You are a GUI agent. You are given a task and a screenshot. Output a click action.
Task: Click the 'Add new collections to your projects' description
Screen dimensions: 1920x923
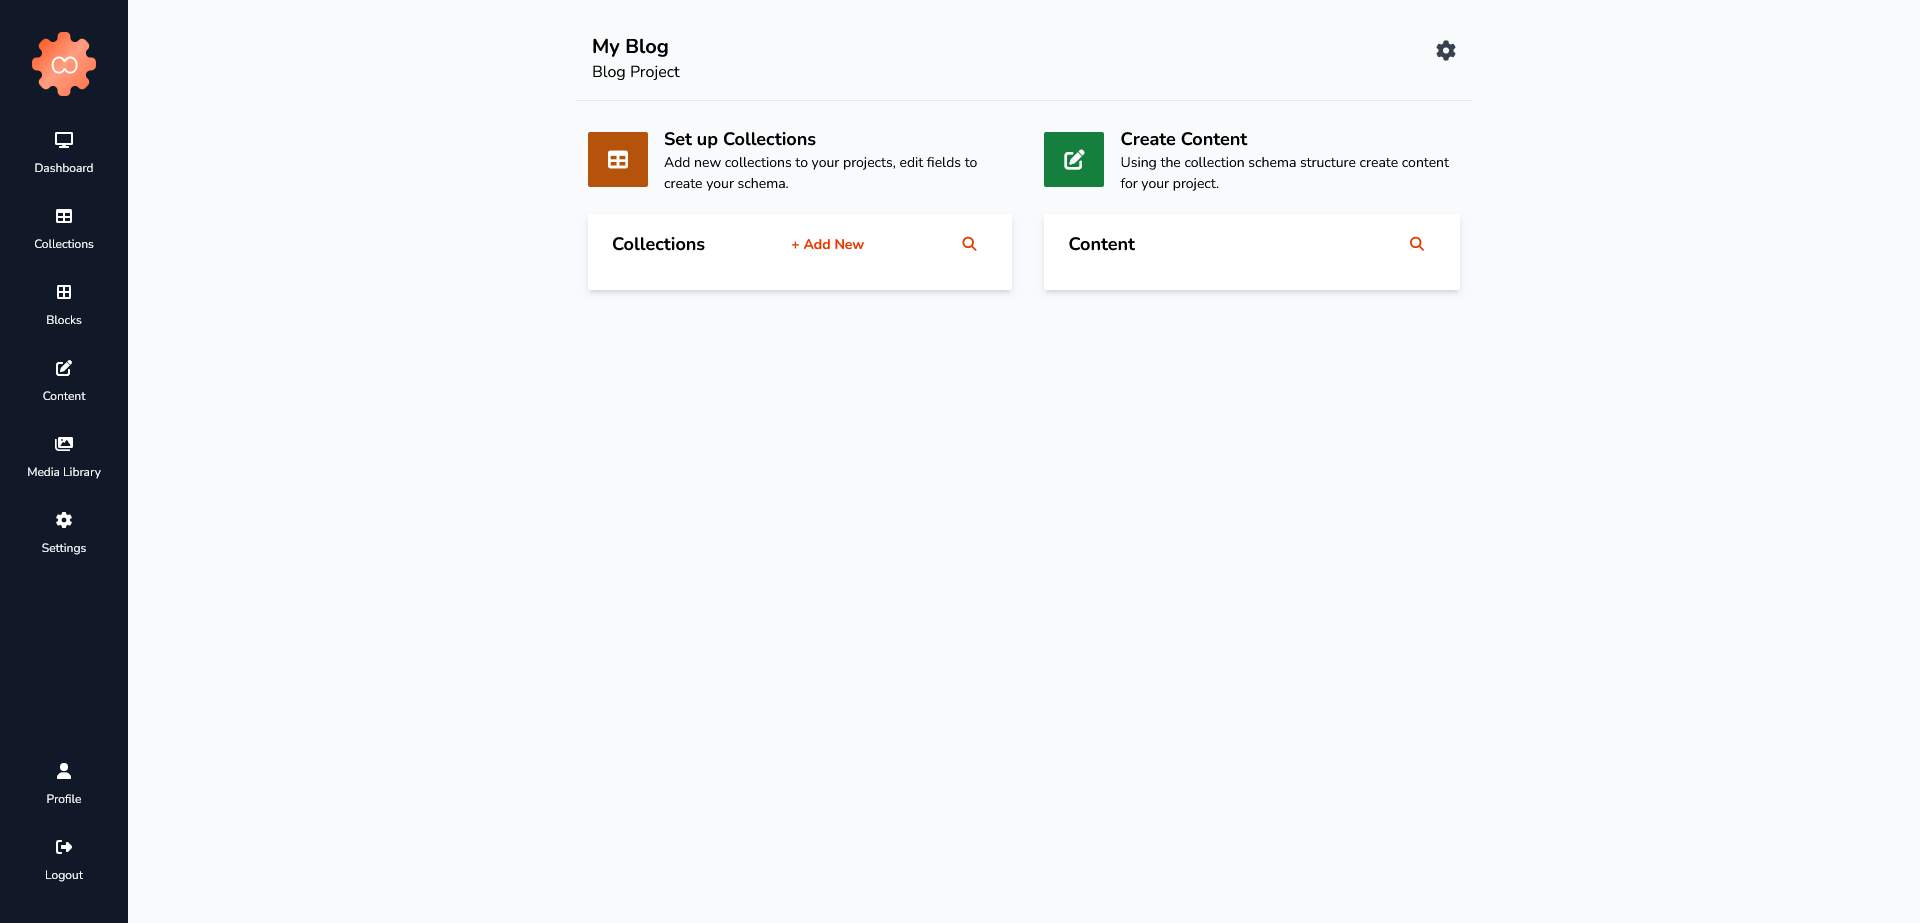821,173
